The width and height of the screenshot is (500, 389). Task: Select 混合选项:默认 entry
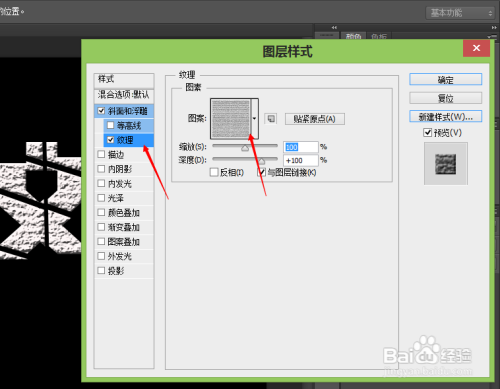[x=124, y=95]
